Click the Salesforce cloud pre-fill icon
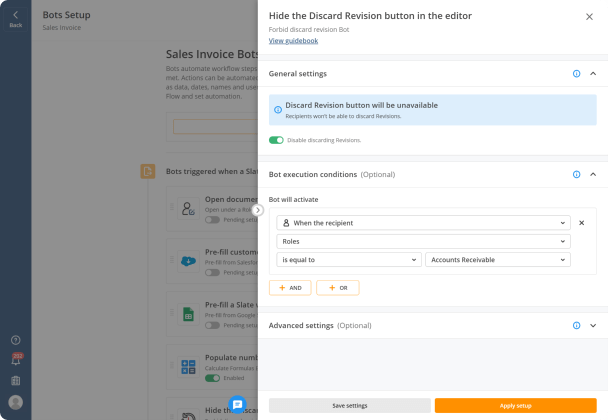This screenshot has height=420, width=608. coord(188,261)
